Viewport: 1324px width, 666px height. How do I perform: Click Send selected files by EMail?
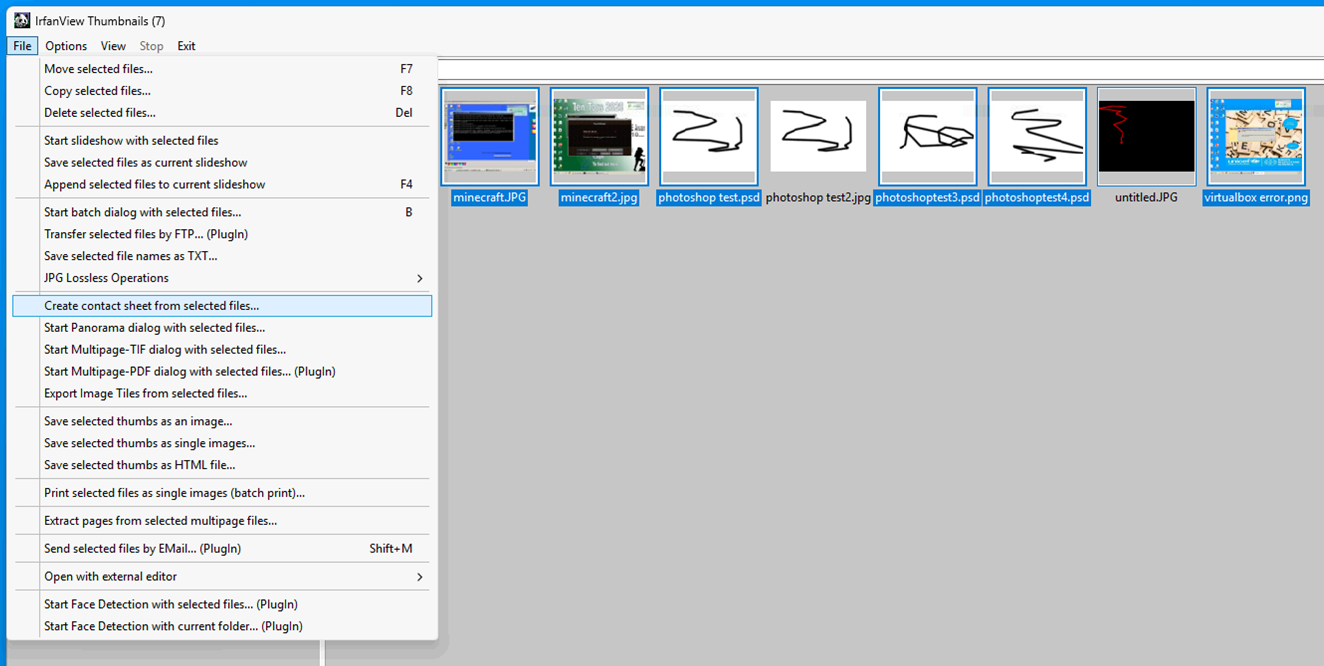pyautogui.click(x=142, y=548)
